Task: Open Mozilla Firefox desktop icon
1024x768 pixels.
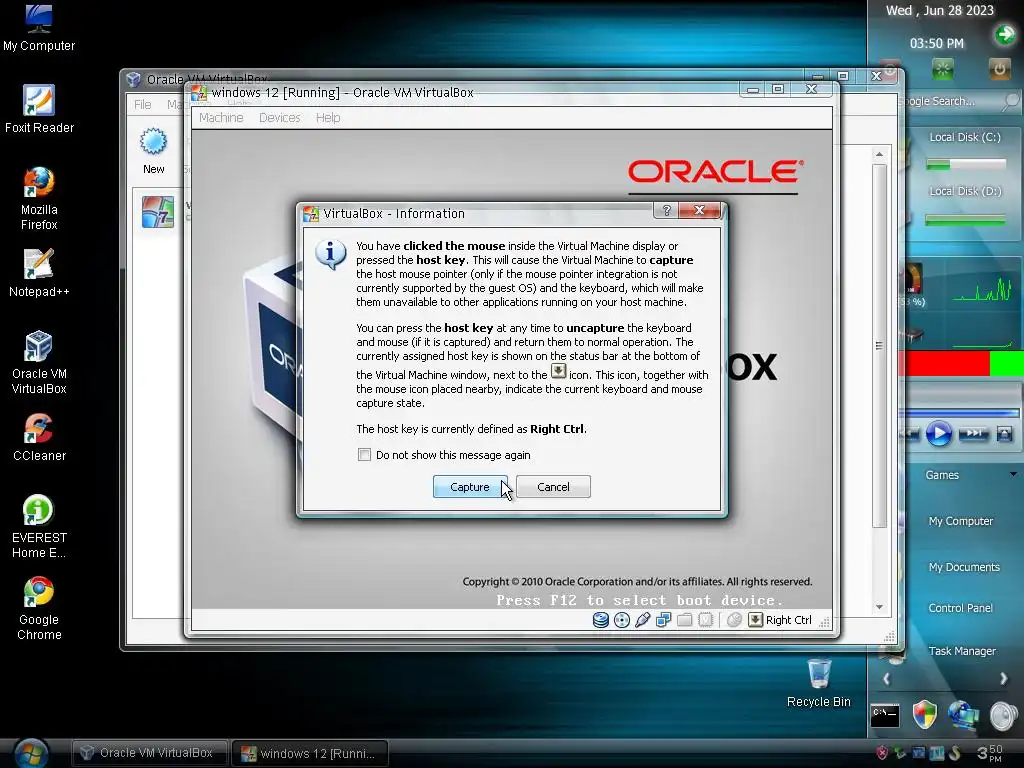Action: [x=39, y=199]
